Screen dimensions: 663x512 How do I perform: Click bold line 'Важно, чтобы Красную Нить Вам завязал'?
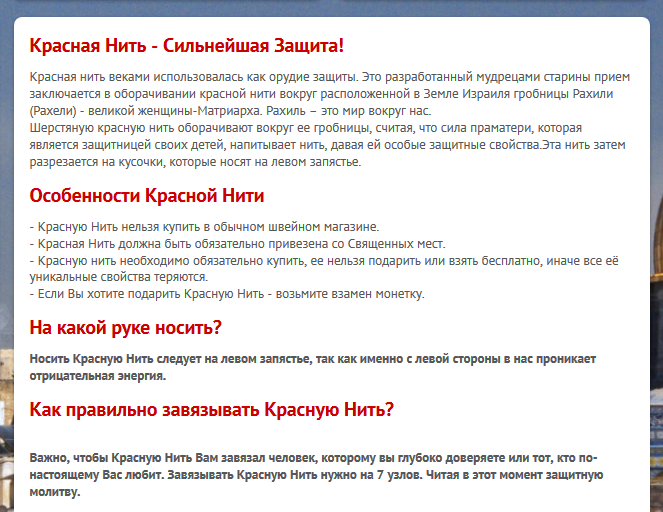point(313,458)
